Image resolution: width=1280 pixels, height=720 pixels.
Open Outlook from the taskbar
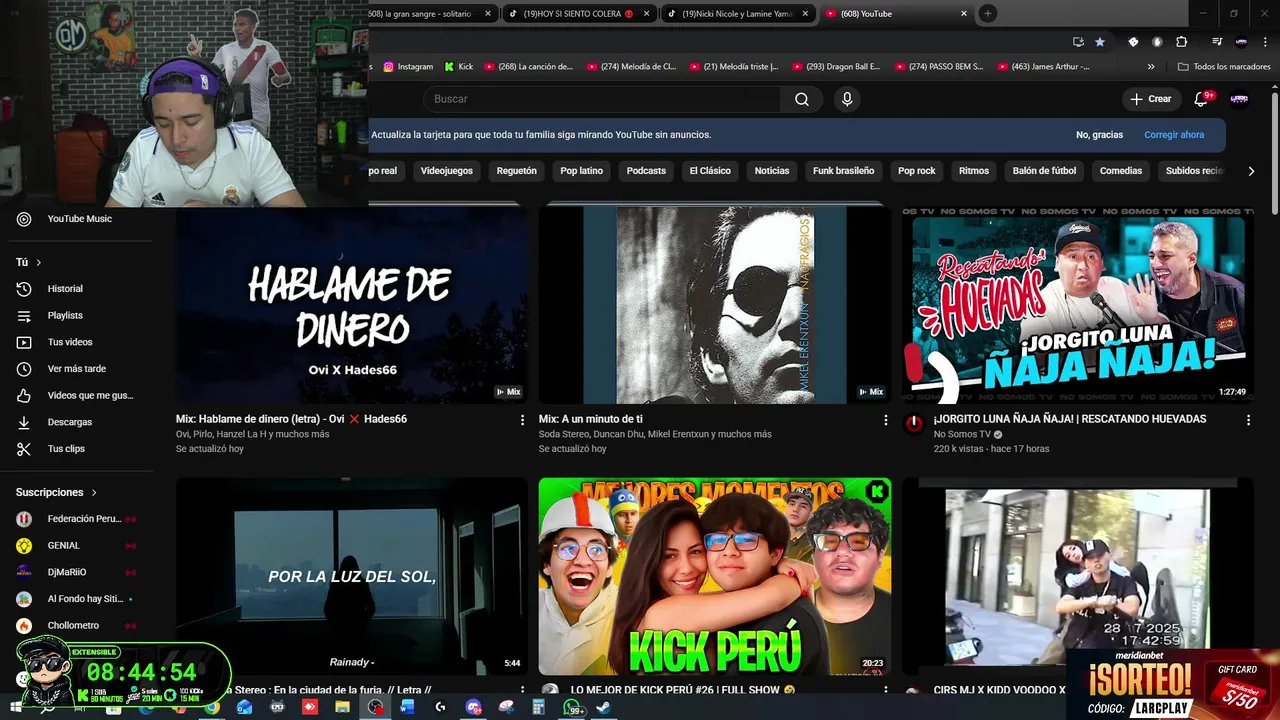click(244, 707)
